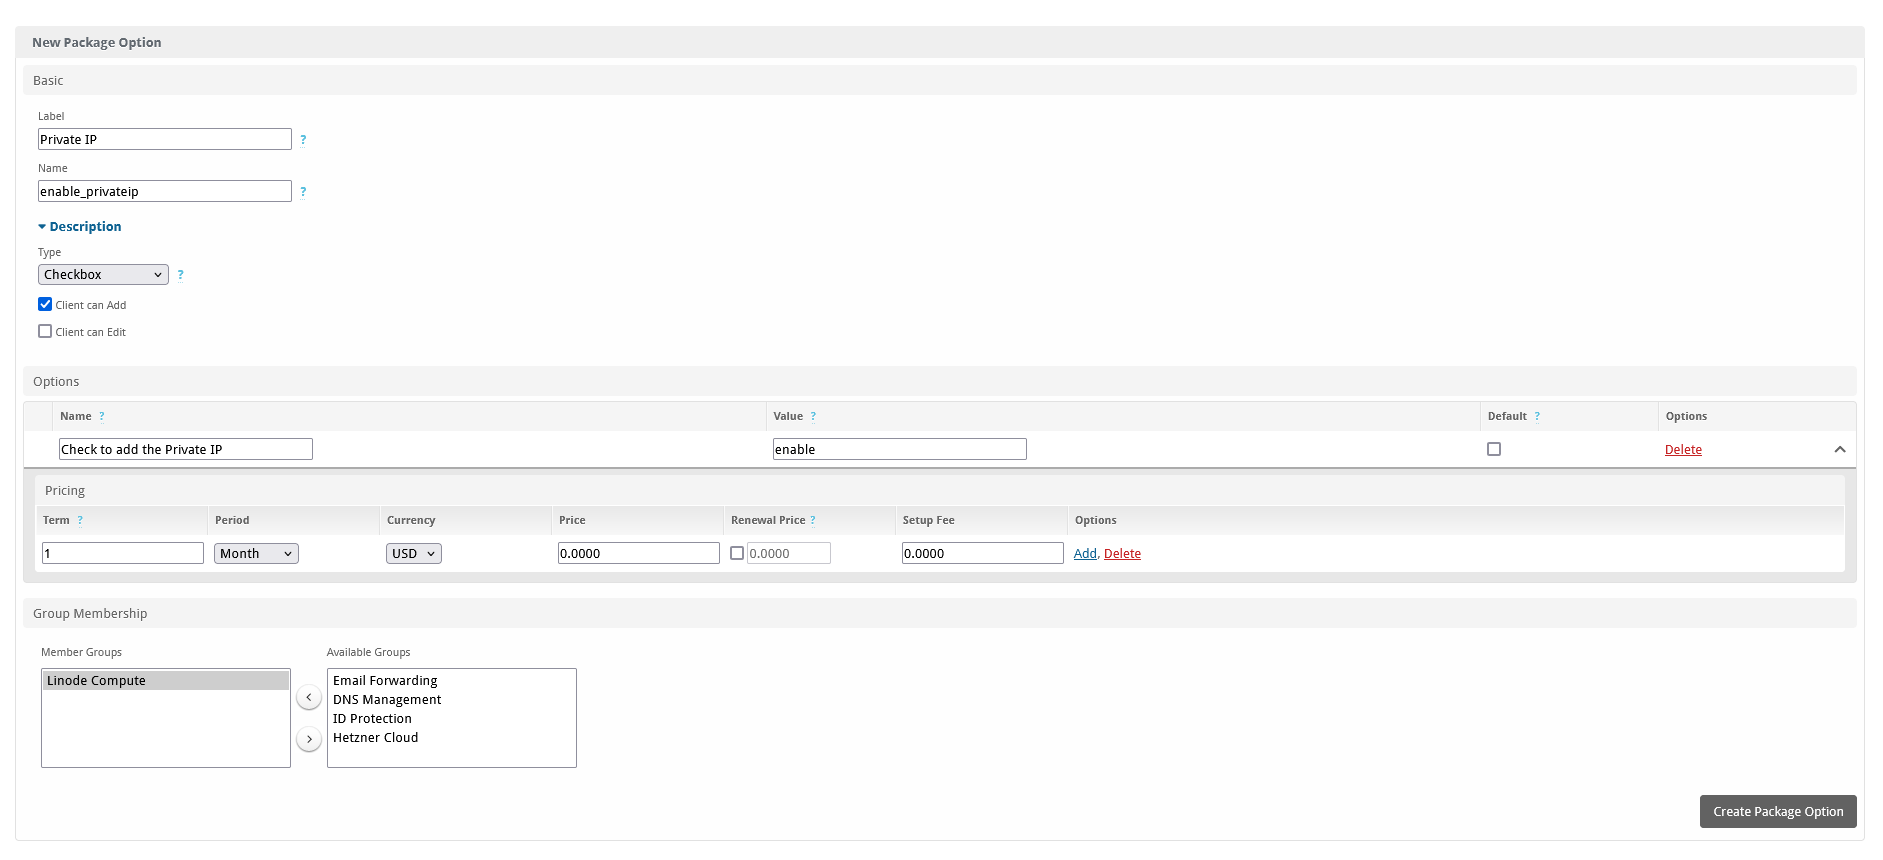Show help for pricing Term column
Screen dimensions: 1883x860
point(80,521)
